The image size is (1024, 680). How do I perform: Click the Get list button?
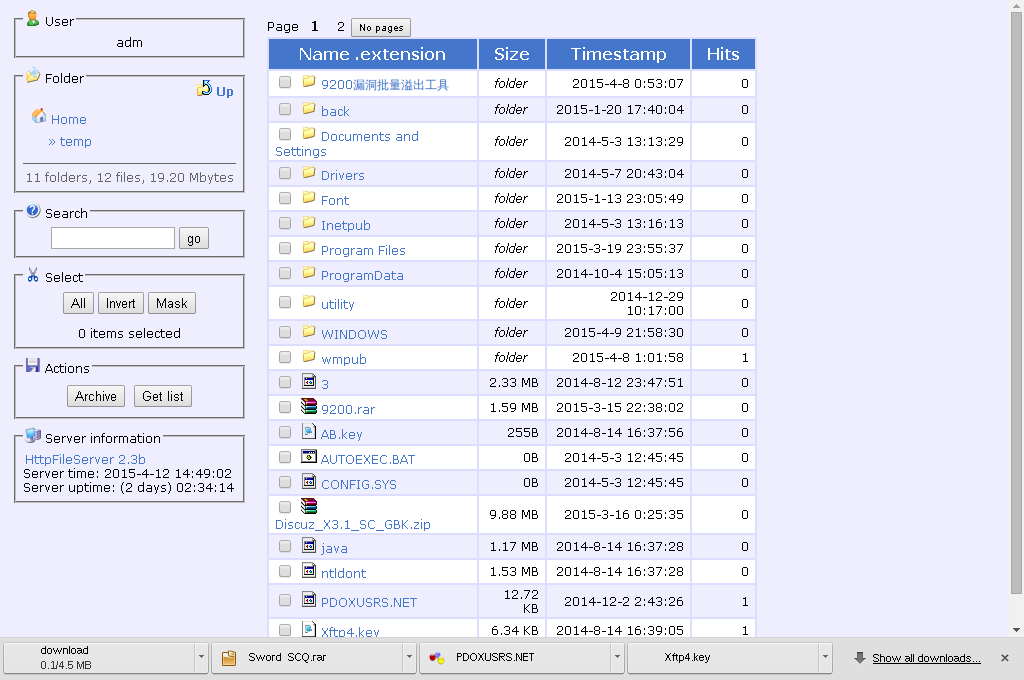click(163, 397)
